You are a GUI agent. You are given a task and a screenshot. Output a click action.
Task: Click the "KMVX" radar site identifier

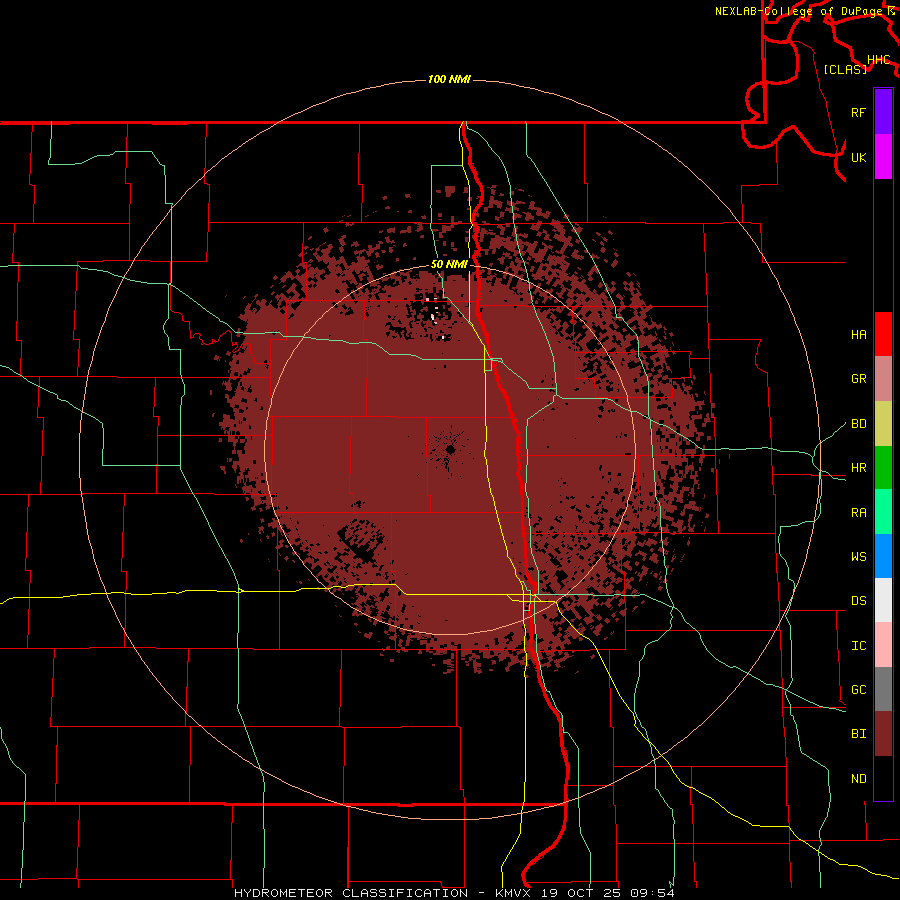tap(513, 893)
